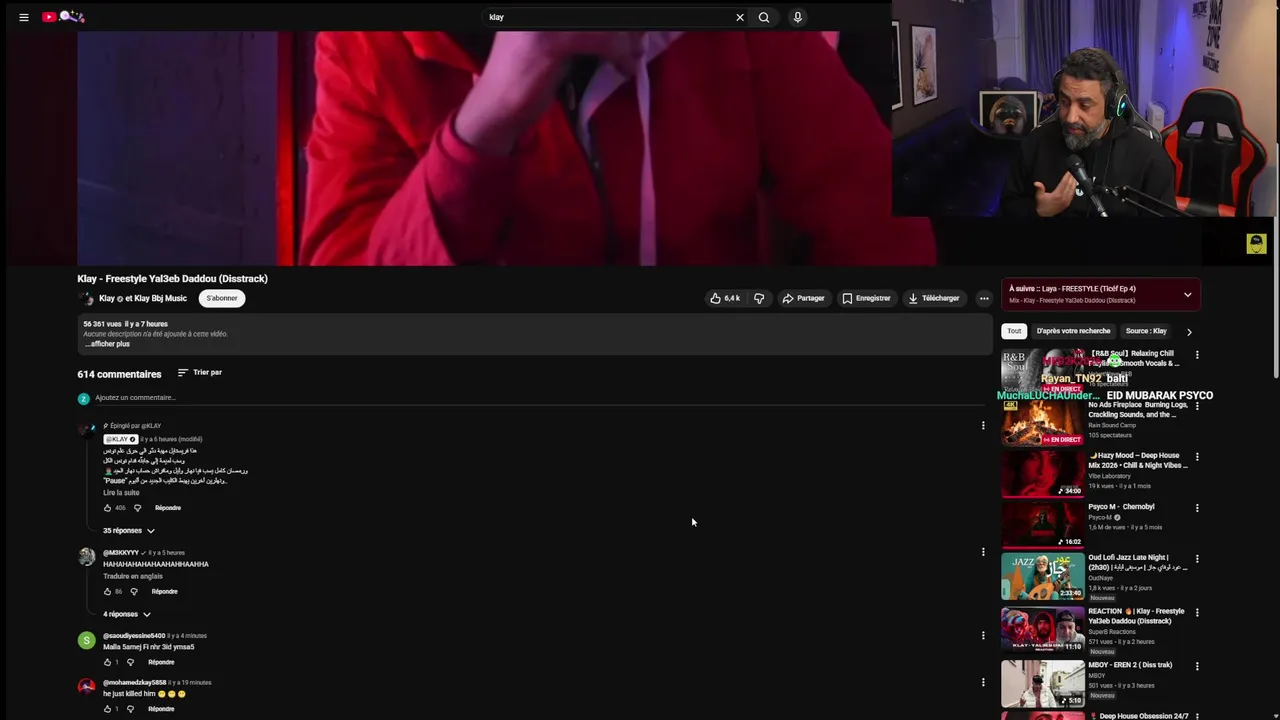Go to the YouTube home logo
The width and height of the screenshot is (1280, 720).
(x=64, y=17)
